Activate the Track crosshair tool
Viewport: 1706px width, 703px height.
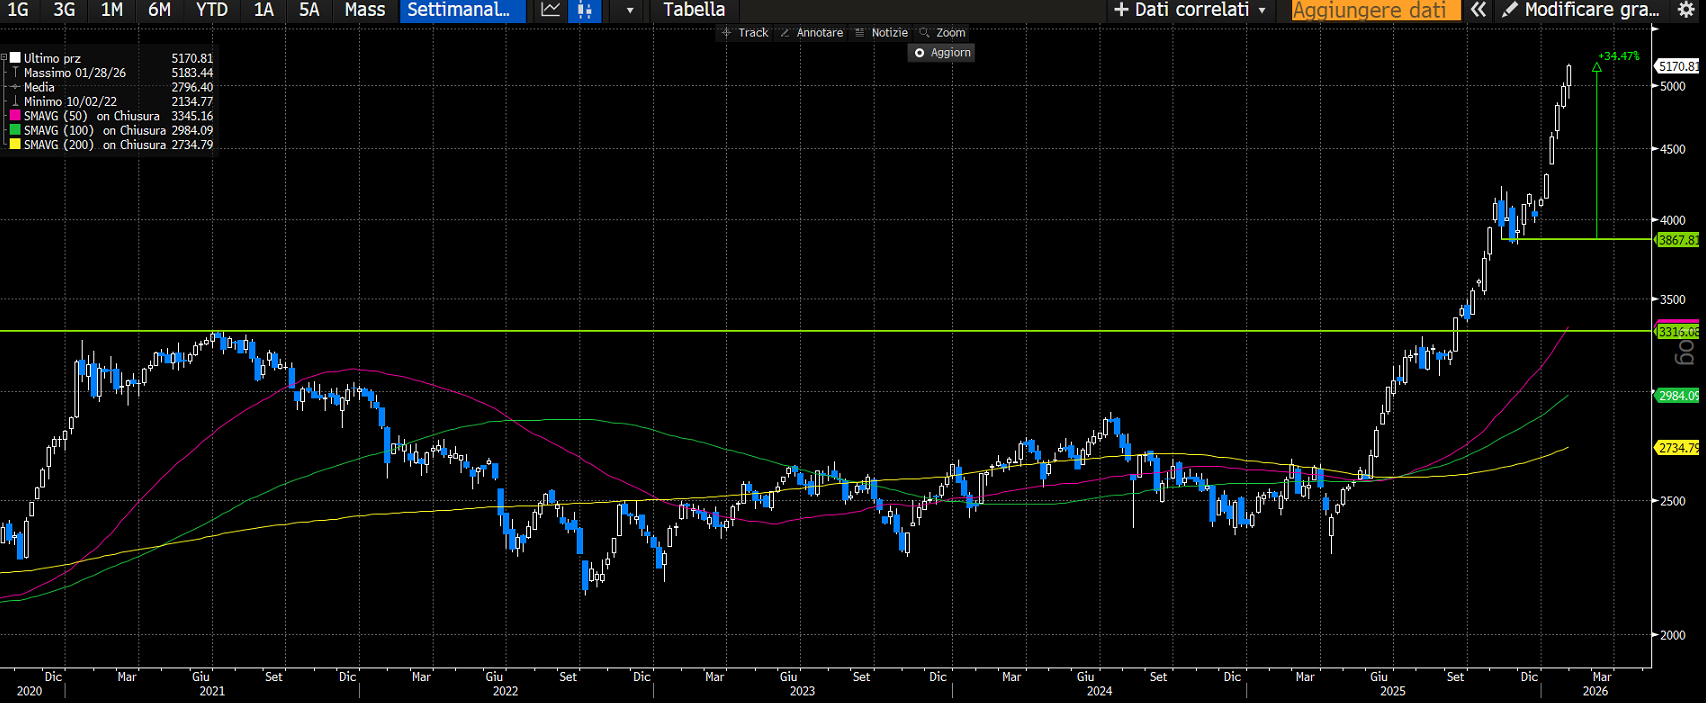pyautogui.click(x=745, y=33)
